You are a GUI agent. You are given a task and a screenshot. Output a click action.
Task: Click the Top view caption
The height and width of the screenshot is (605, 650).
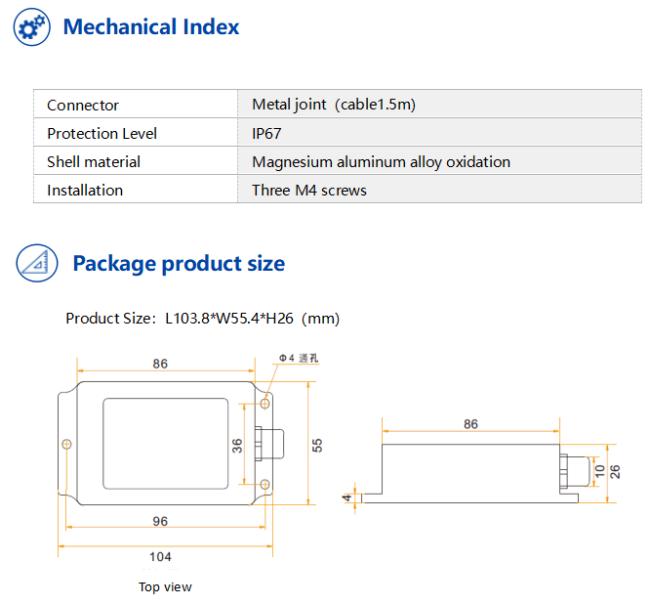pyautogui.click(x=165, y=587)
